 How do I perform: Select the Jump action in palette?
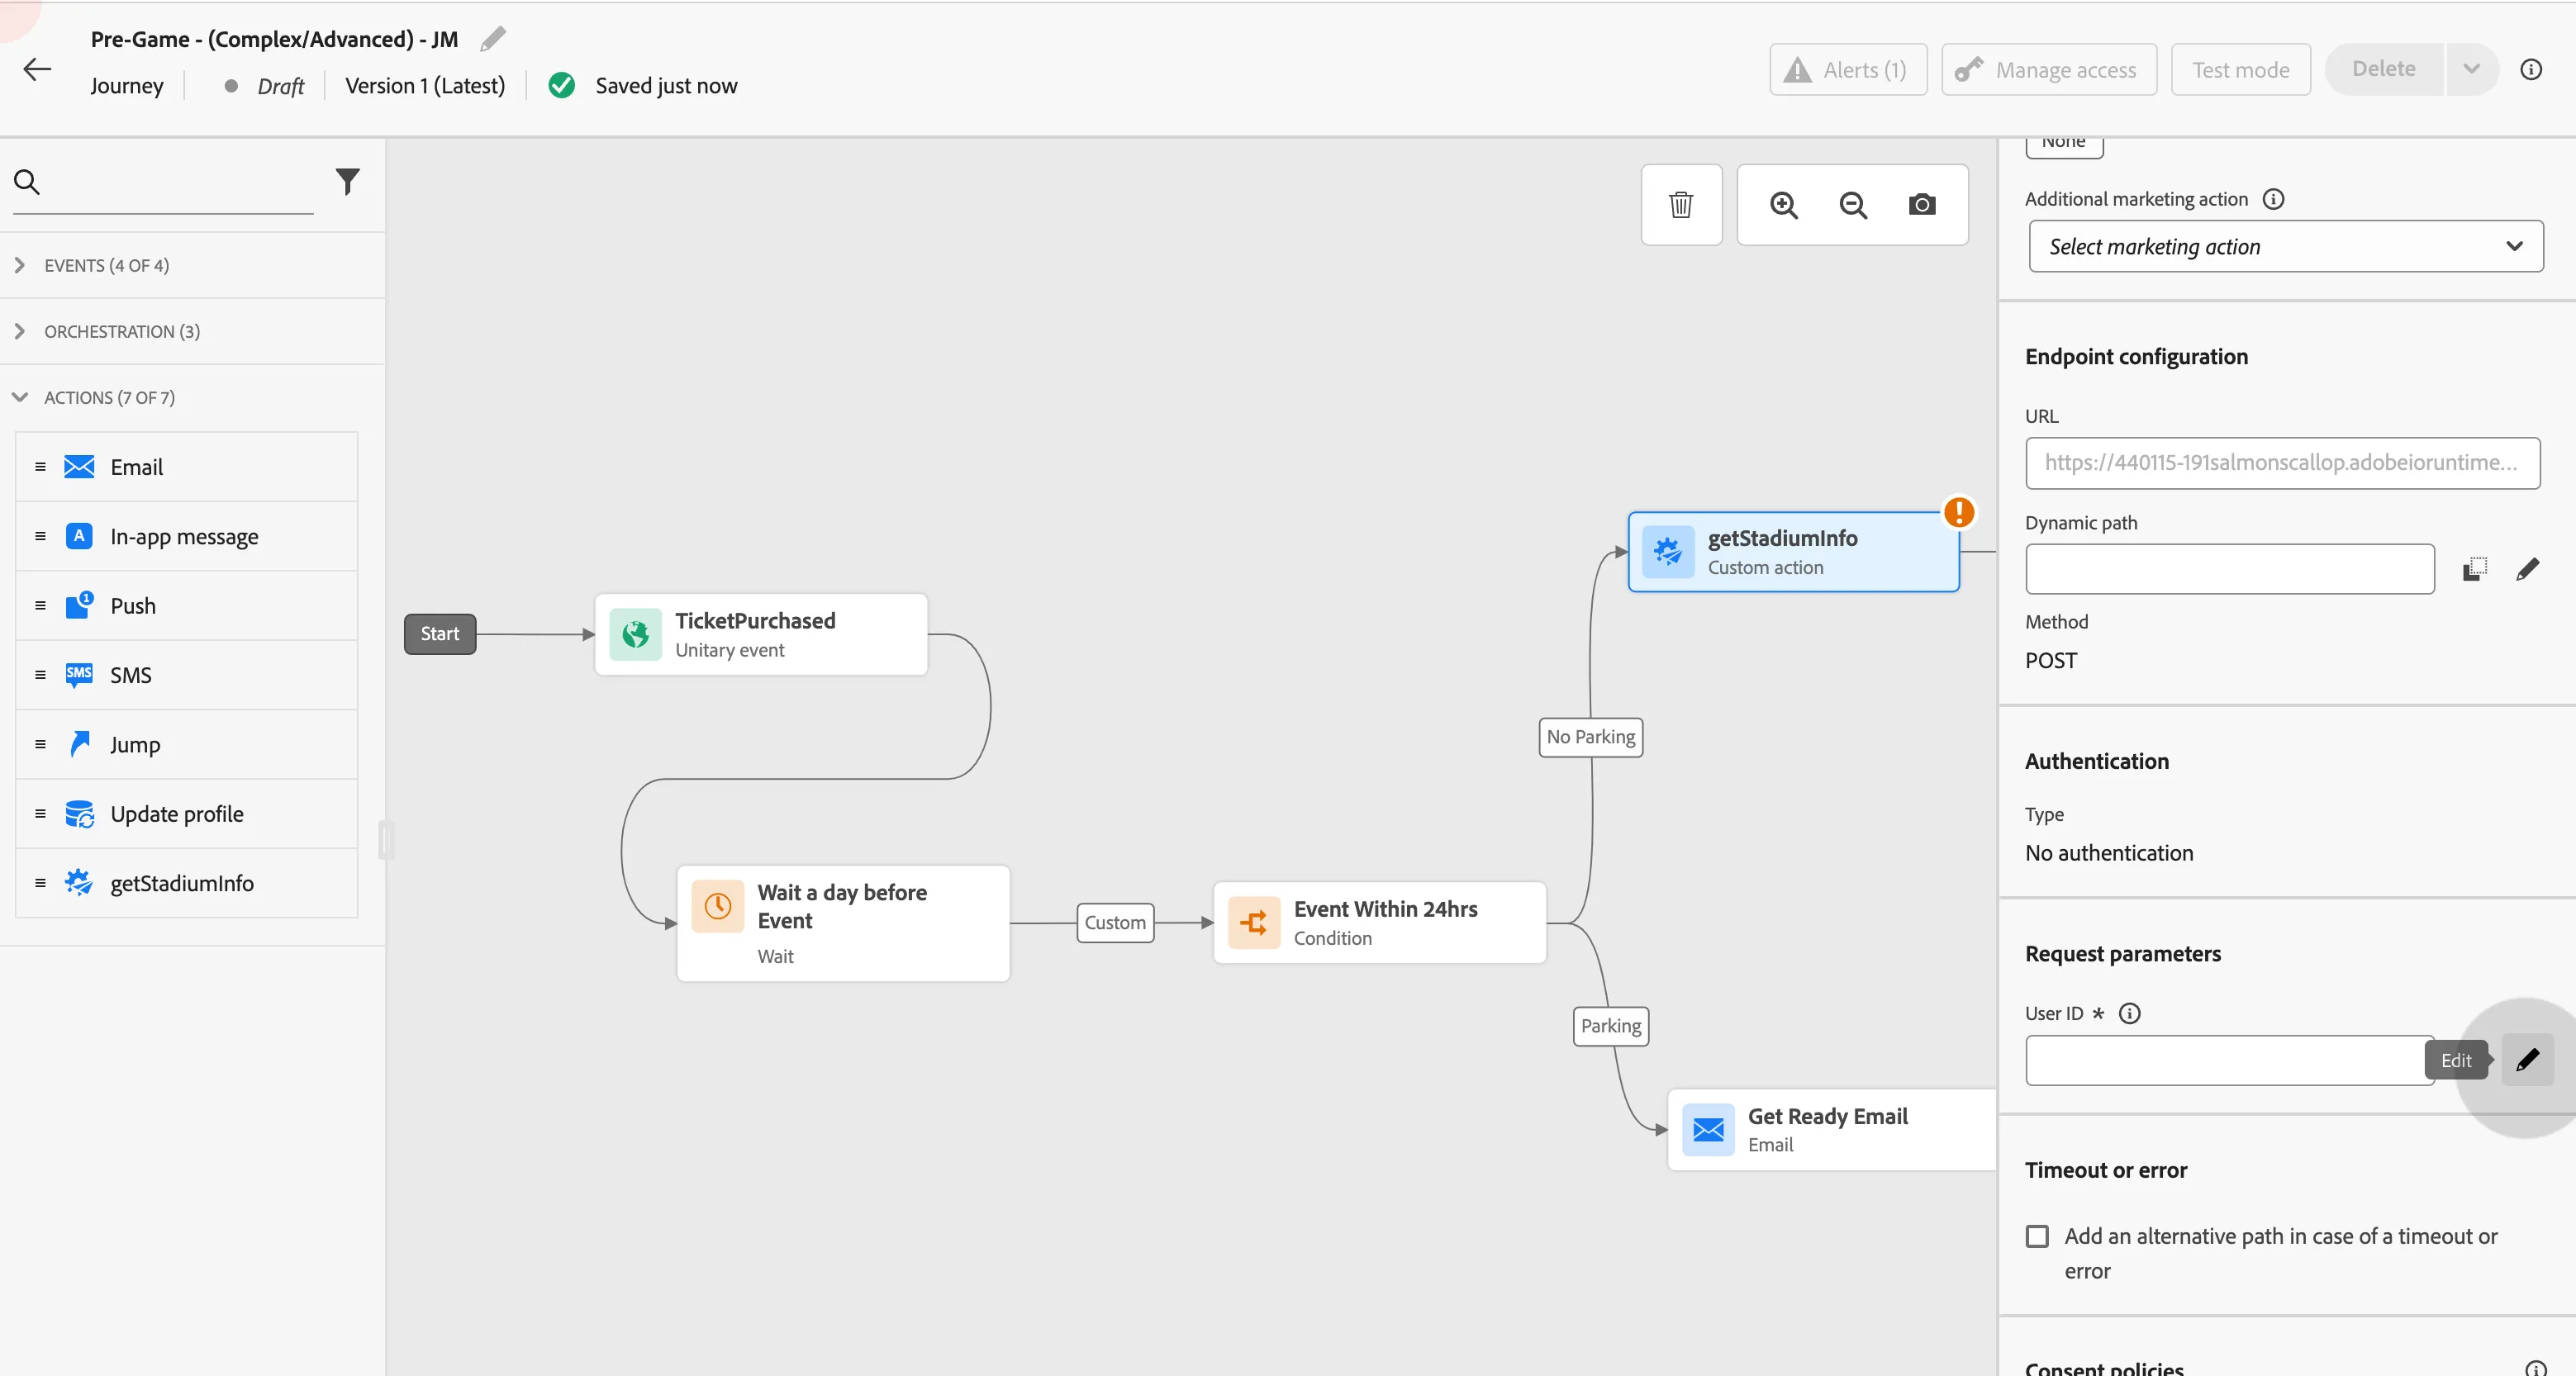[187, 744]
